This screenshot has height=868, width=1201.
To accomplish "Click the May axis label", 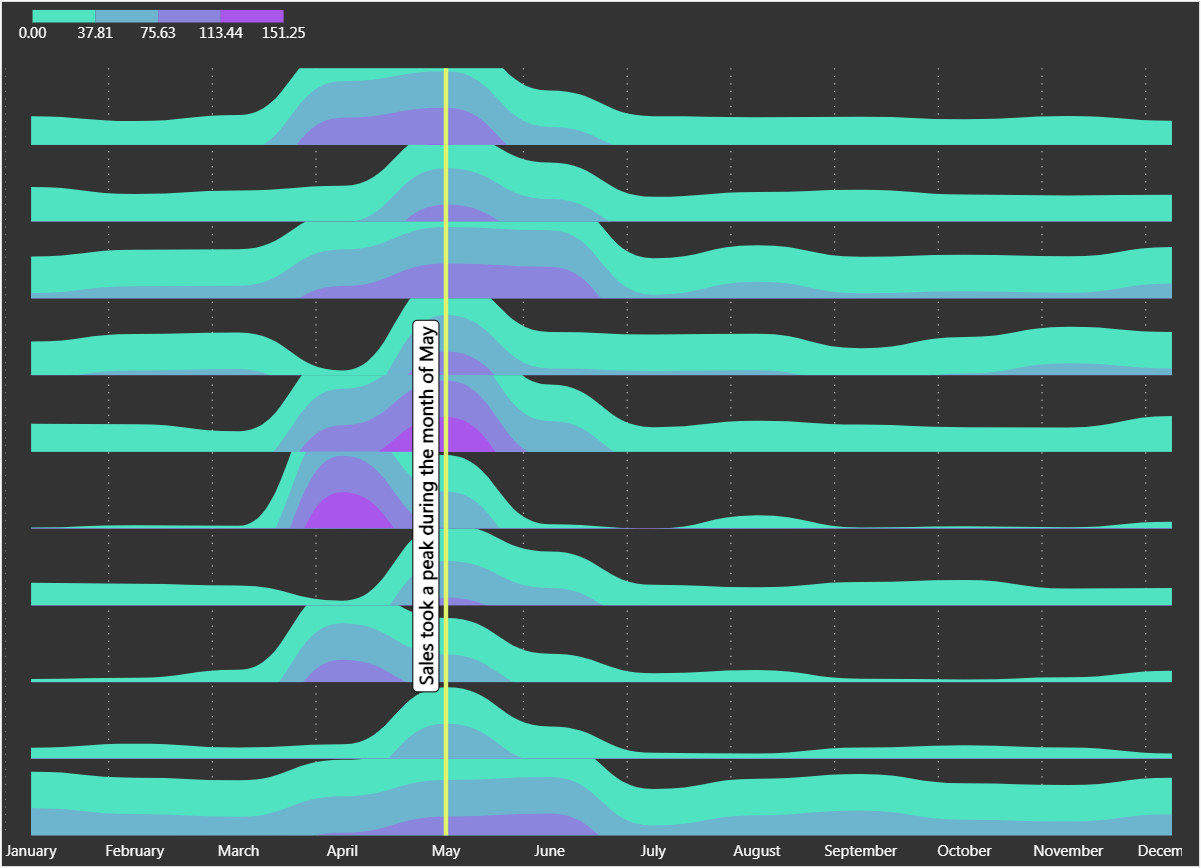I will [446, 851].
